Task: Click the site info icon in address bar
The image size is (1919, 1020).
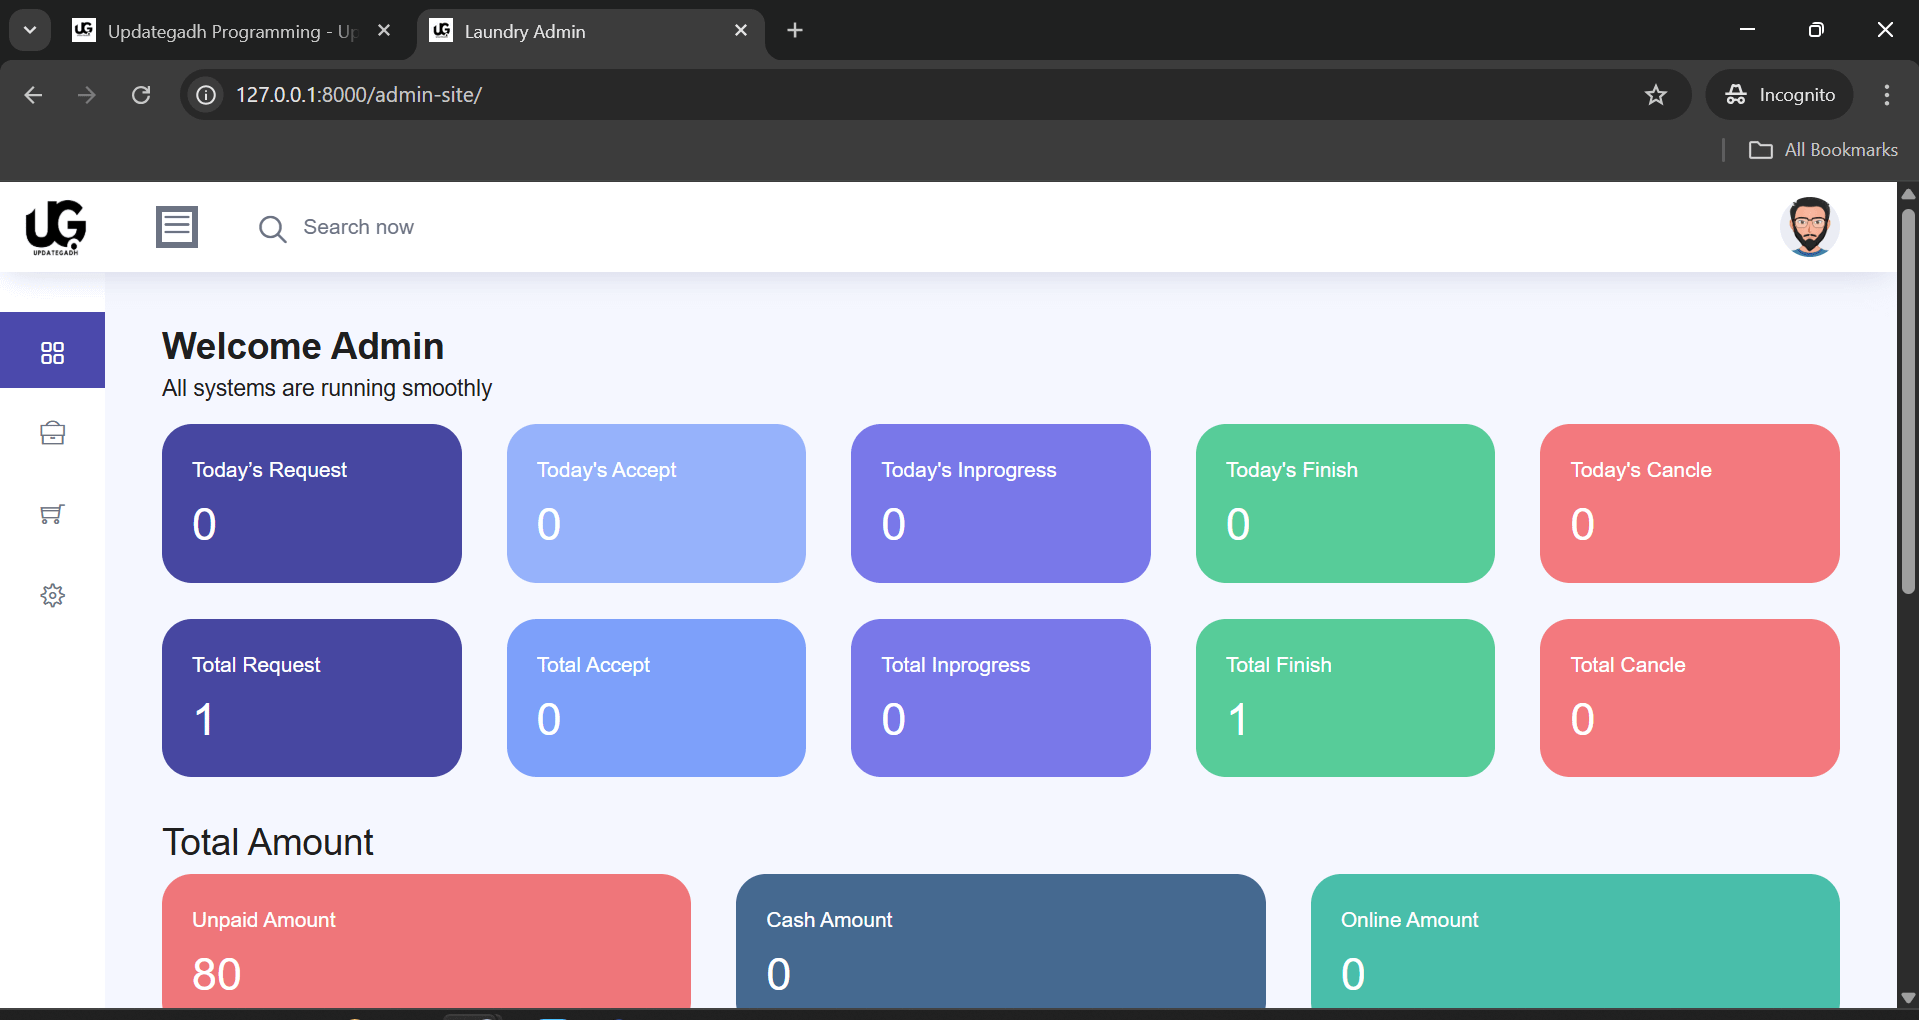Action: 205,95
